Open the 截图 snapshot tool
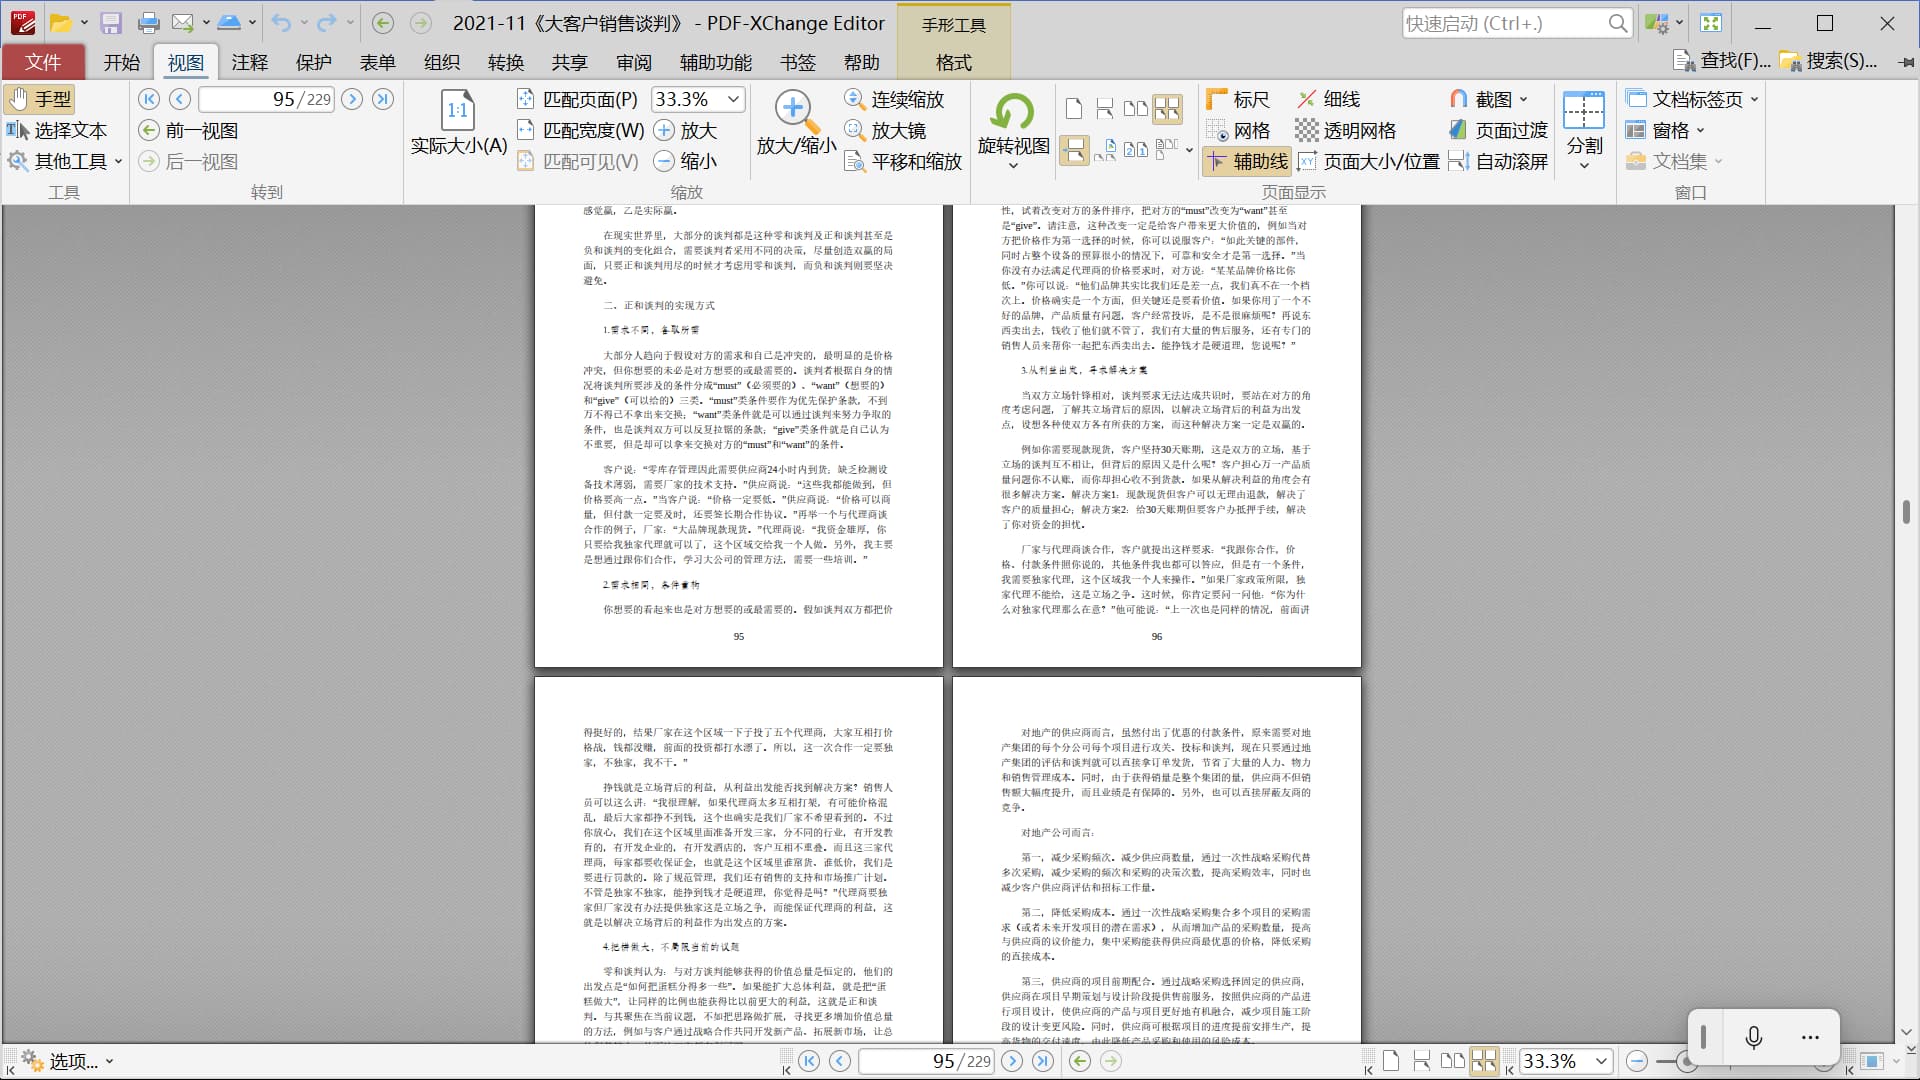 coord(1488,99)
